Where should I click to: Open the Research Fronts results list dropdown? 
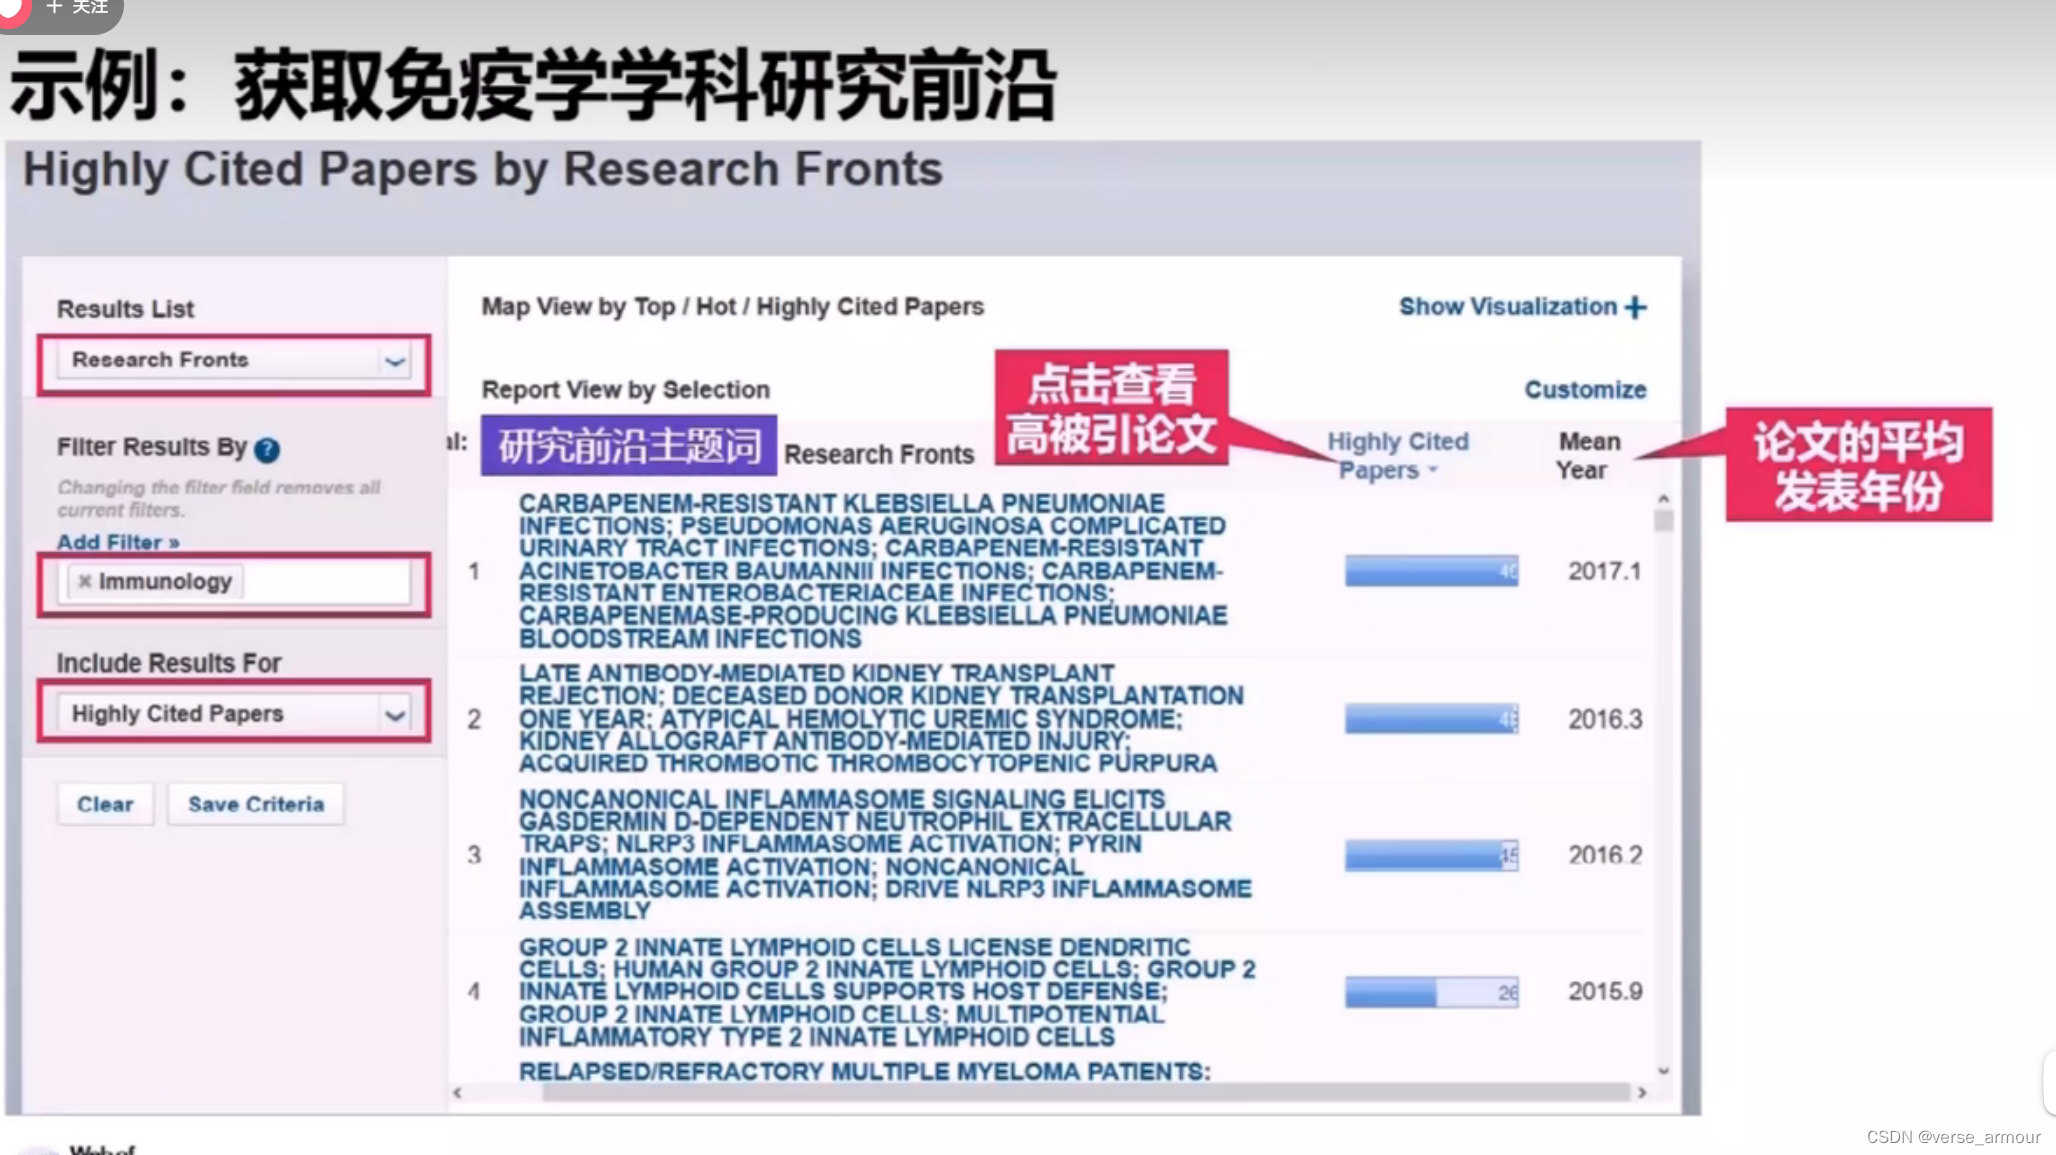coord(235,360)
